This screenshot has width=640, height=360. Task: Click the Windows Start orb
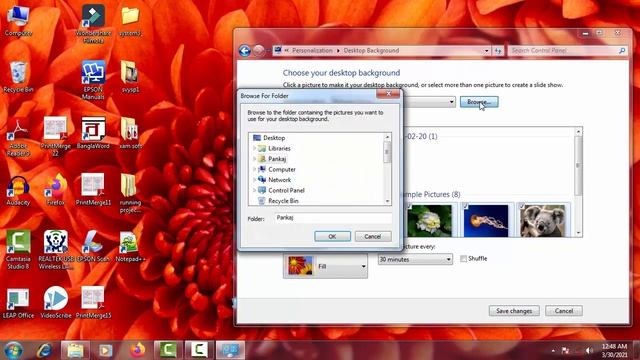[x=13, y=350]
